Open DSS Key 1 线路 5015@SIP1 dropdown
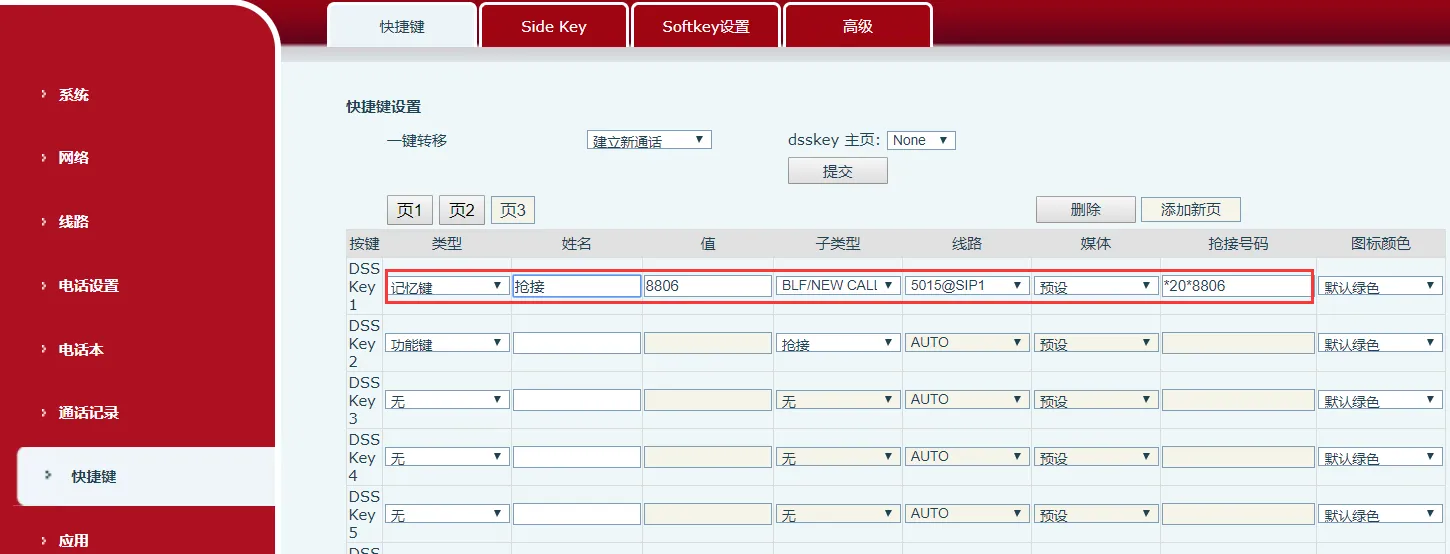The width and height of the screenshot is (1450, 554). [x=966, y=286]
